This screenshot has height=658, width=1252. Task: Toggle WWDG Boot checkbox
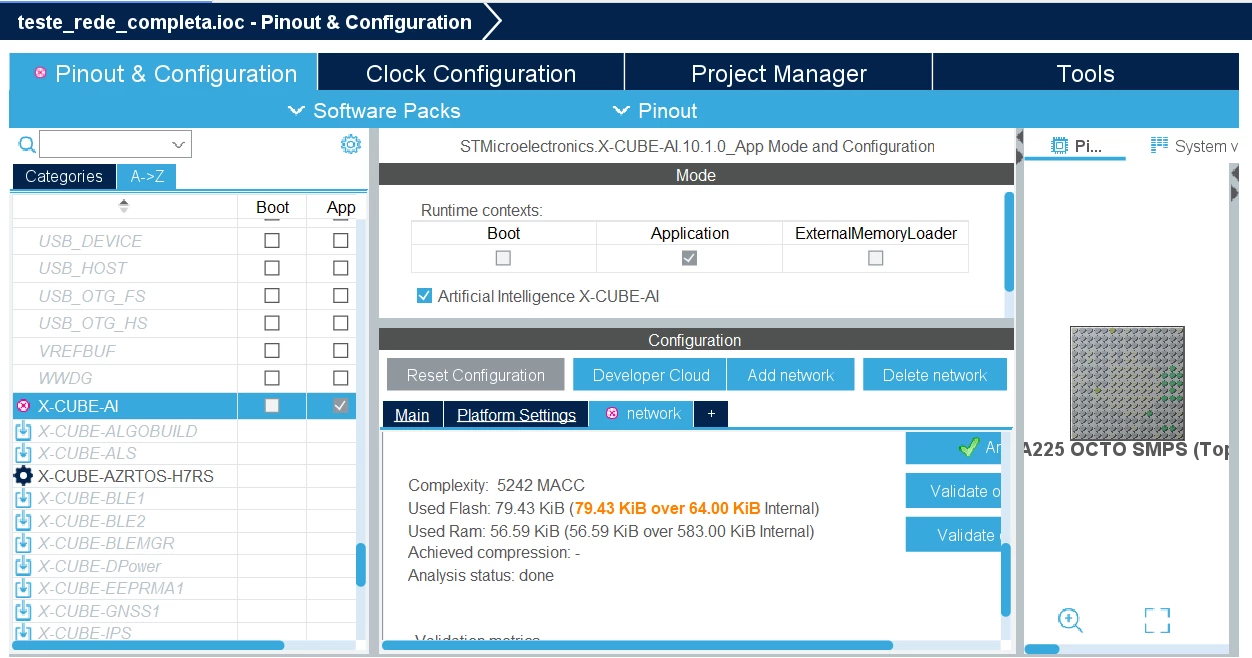[272, 378]
